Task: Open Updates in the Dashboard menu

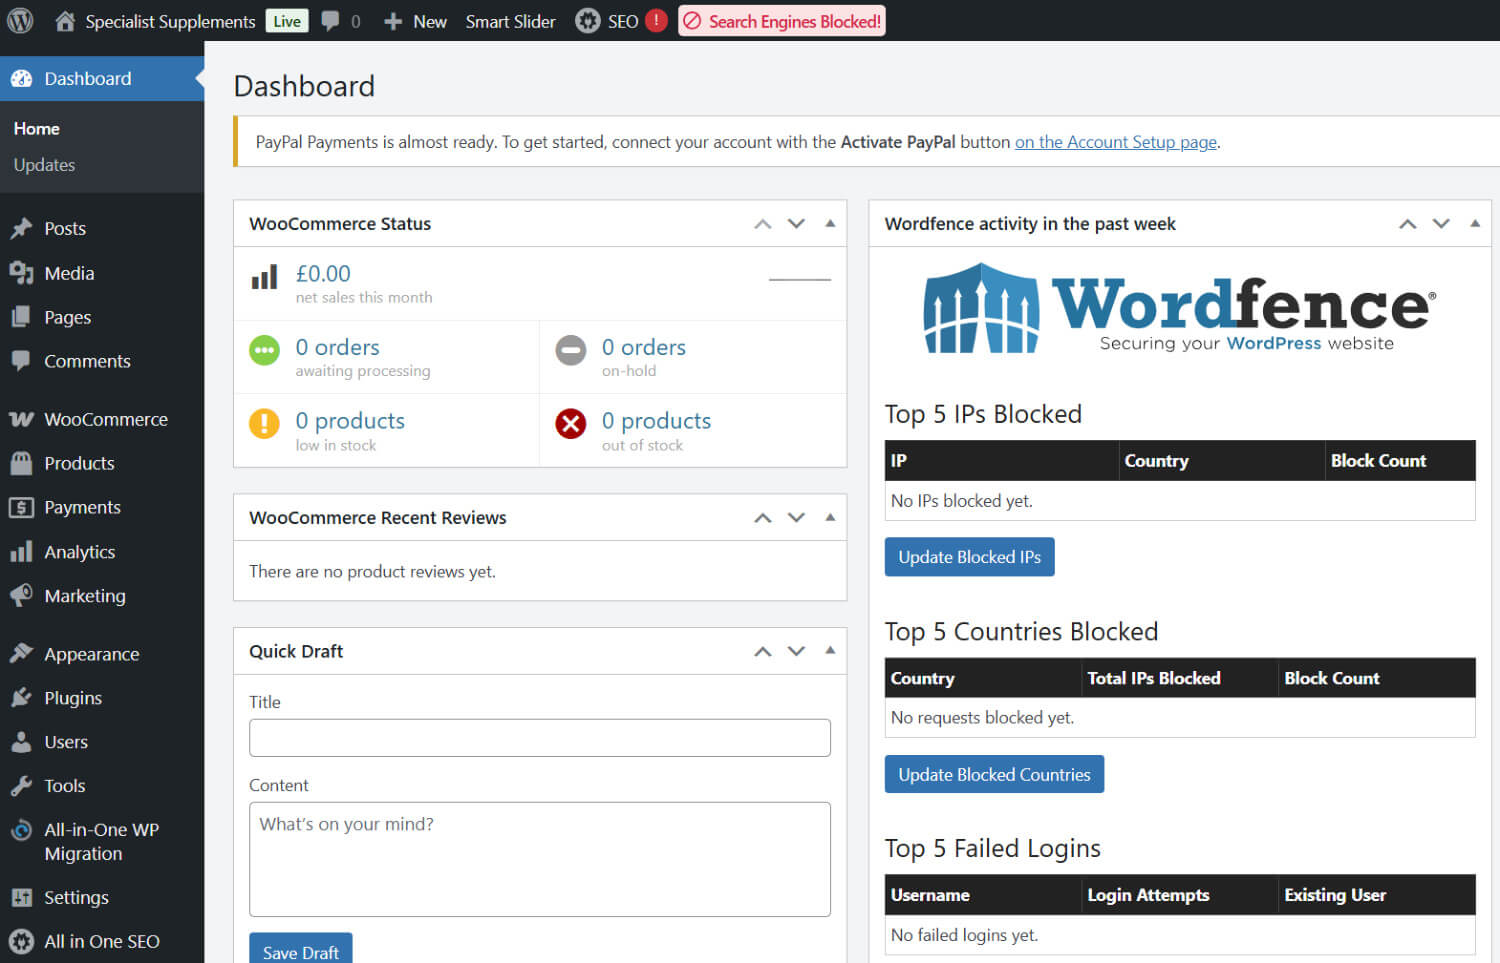Action: [x=44, y=164]
